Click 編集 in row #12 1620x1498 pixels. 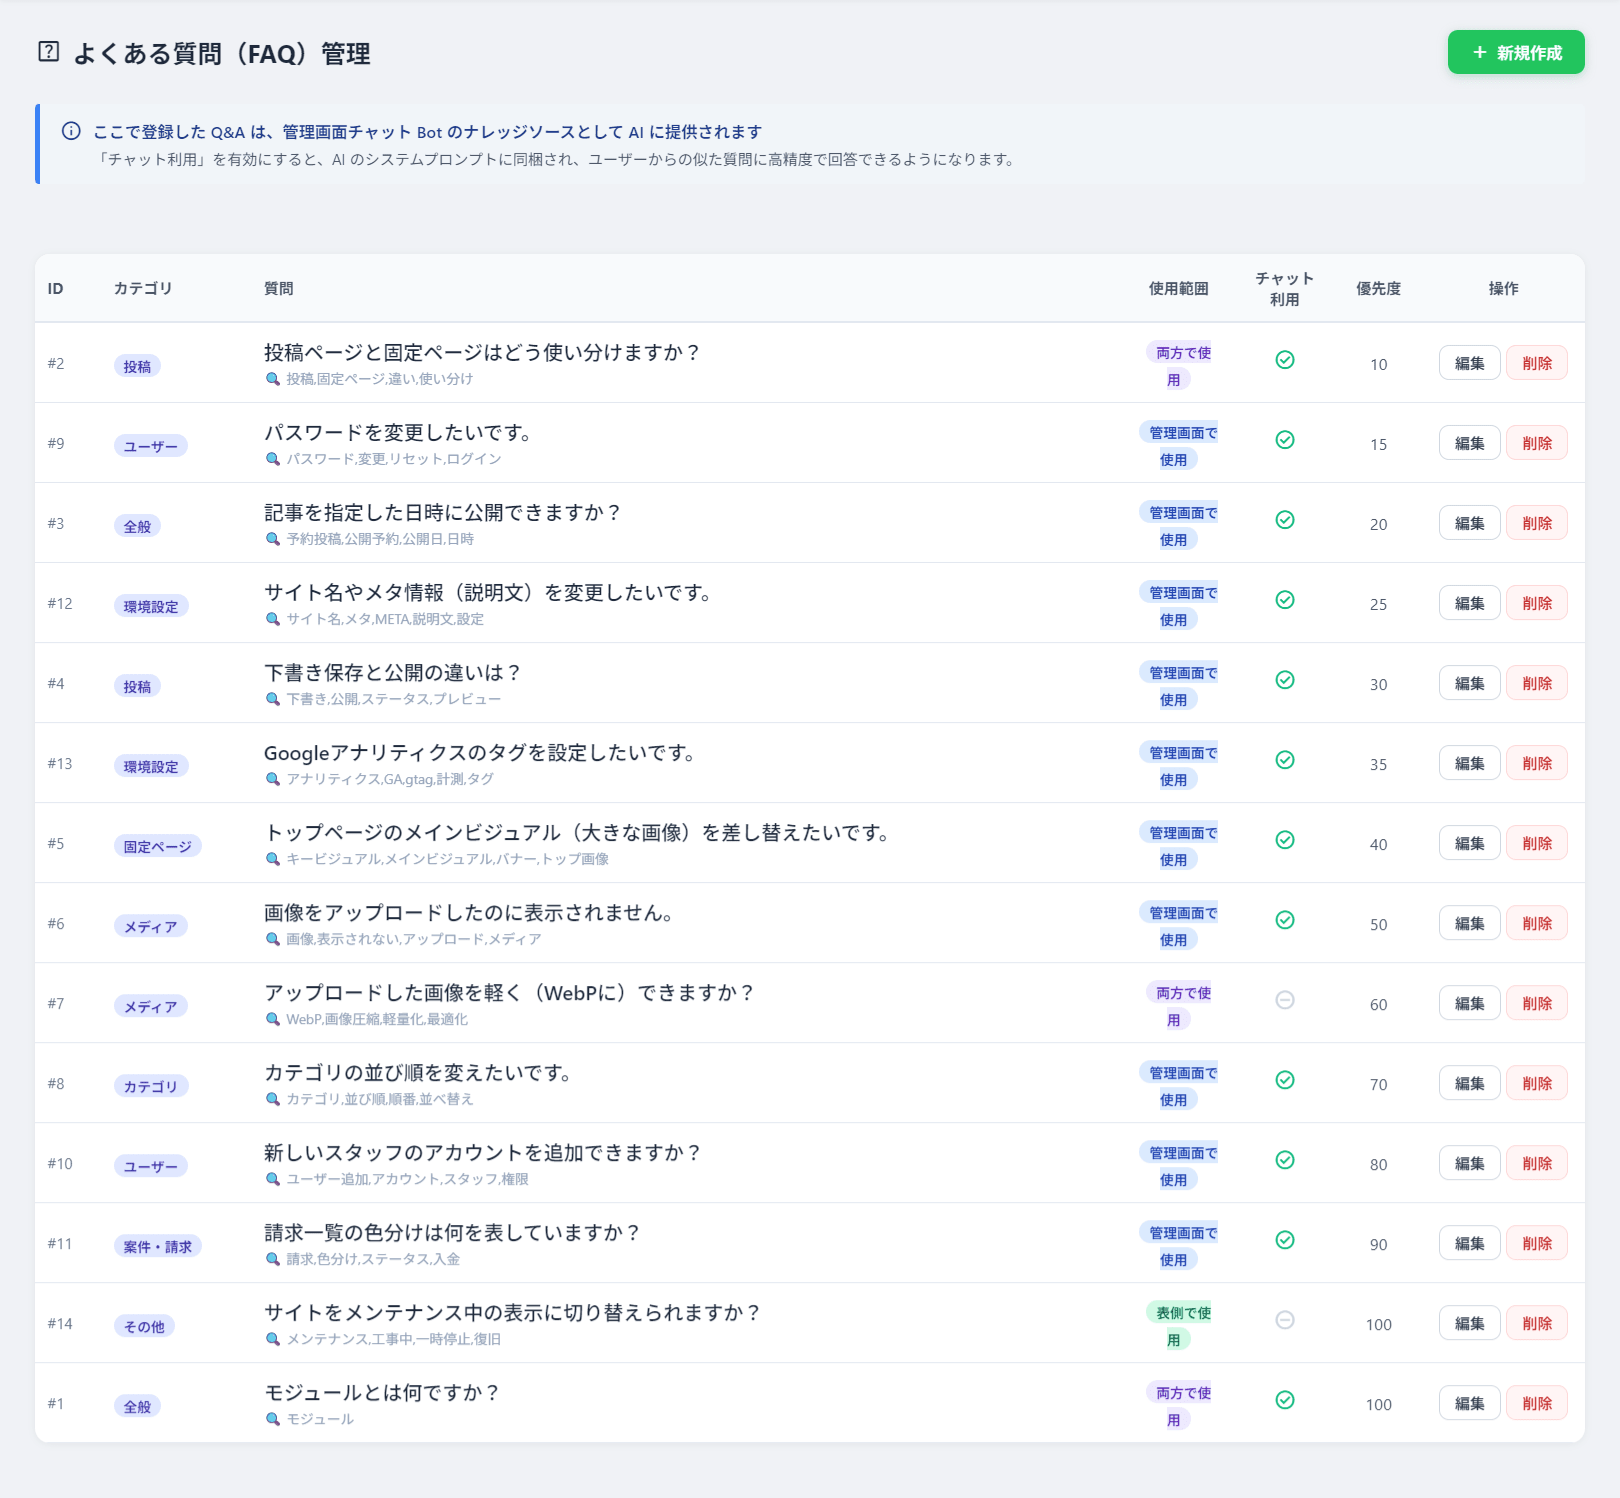pyautogui.click(x=1469, y=603)
